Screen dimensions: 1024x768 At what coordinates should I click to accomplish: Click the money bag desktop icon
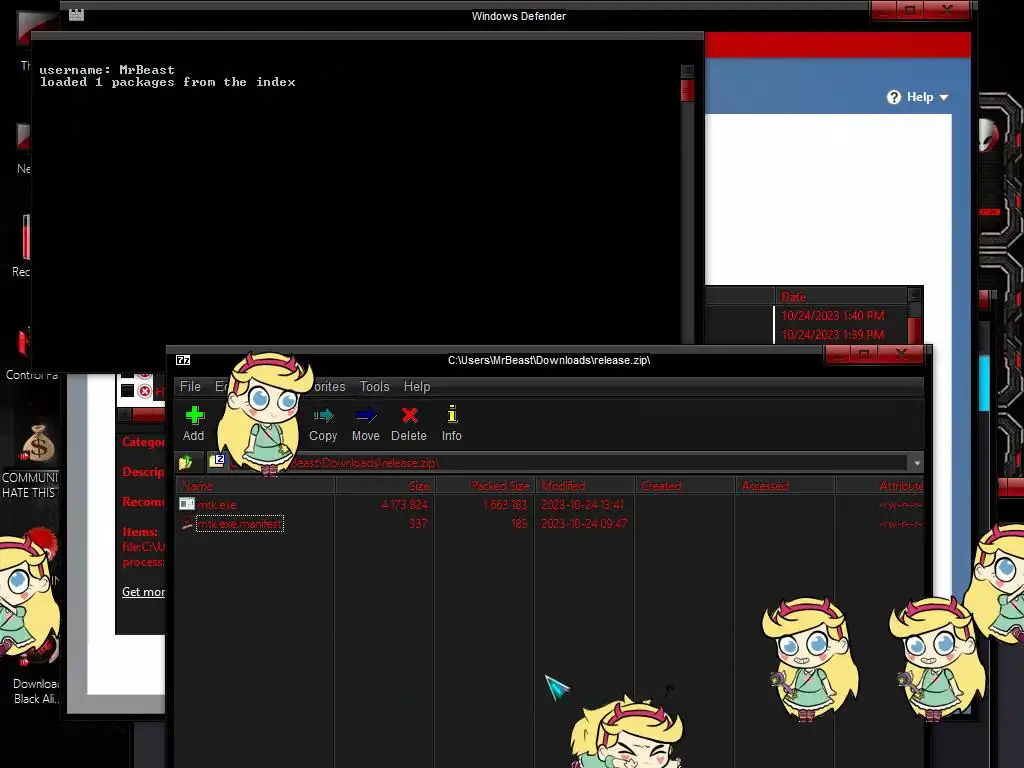point(38,443)
